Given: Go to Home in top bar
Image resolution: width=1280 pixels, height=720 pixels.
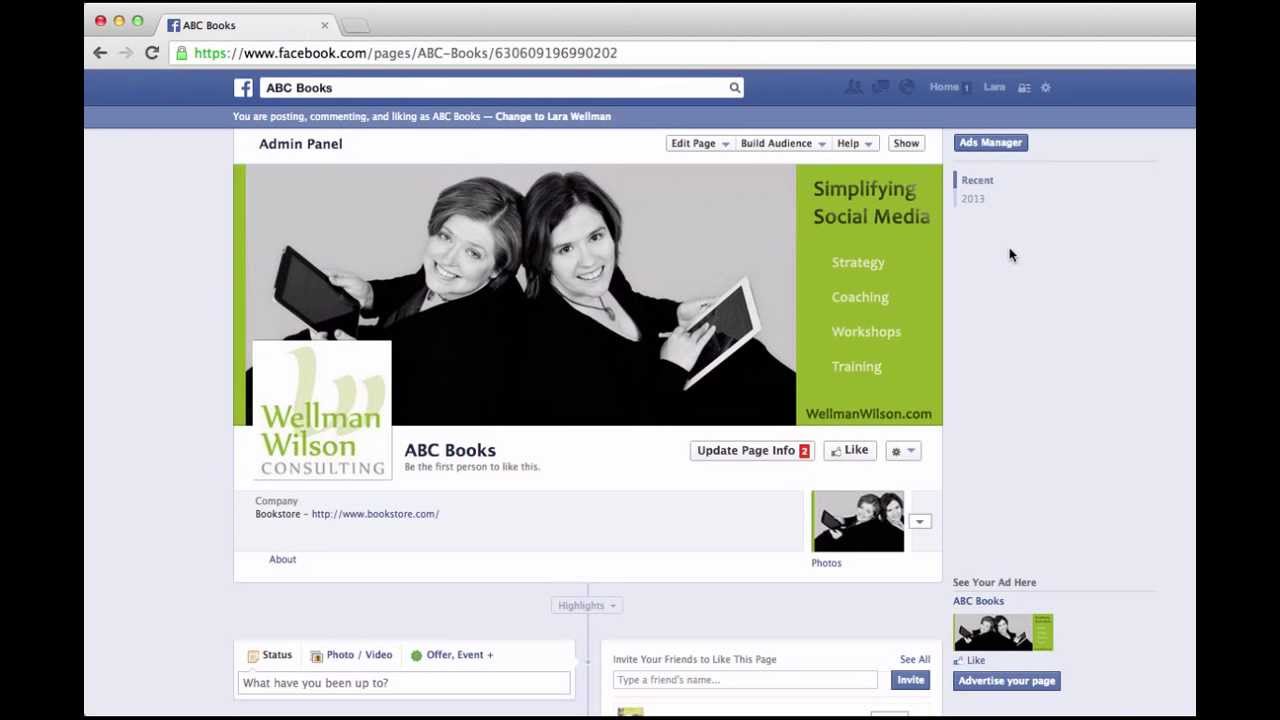Looking at the screenshot, I should click(x=944, y=87).
